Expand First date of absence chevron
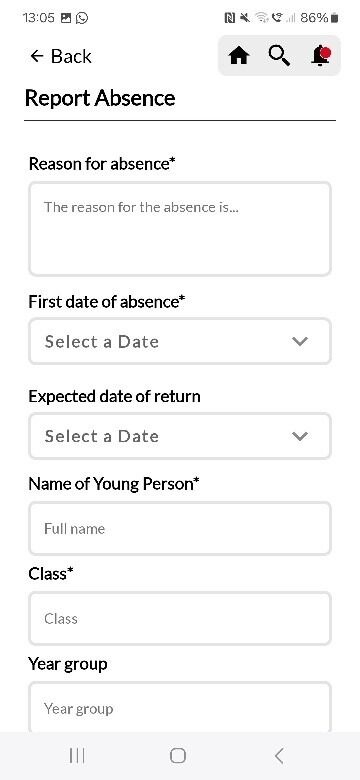This screenshot has height=780, width=360. (x=300, y=341)
